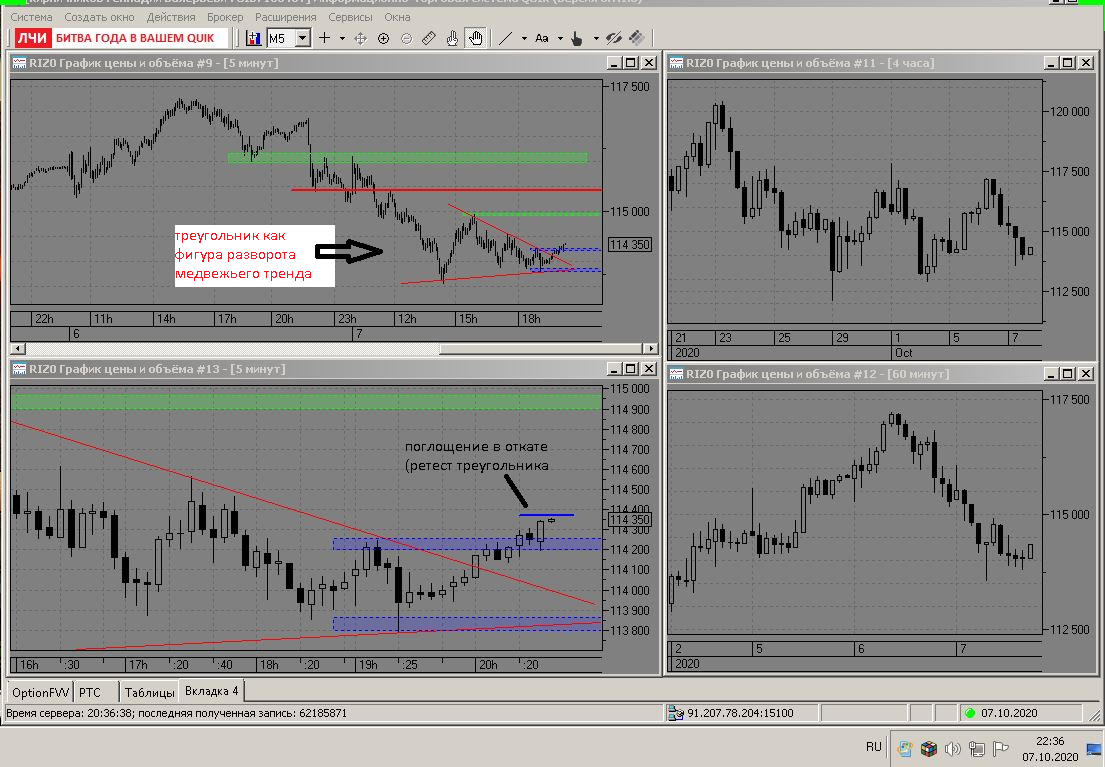Switch to the Таблицы tab

pyautogui.click(x=149, y=692)
